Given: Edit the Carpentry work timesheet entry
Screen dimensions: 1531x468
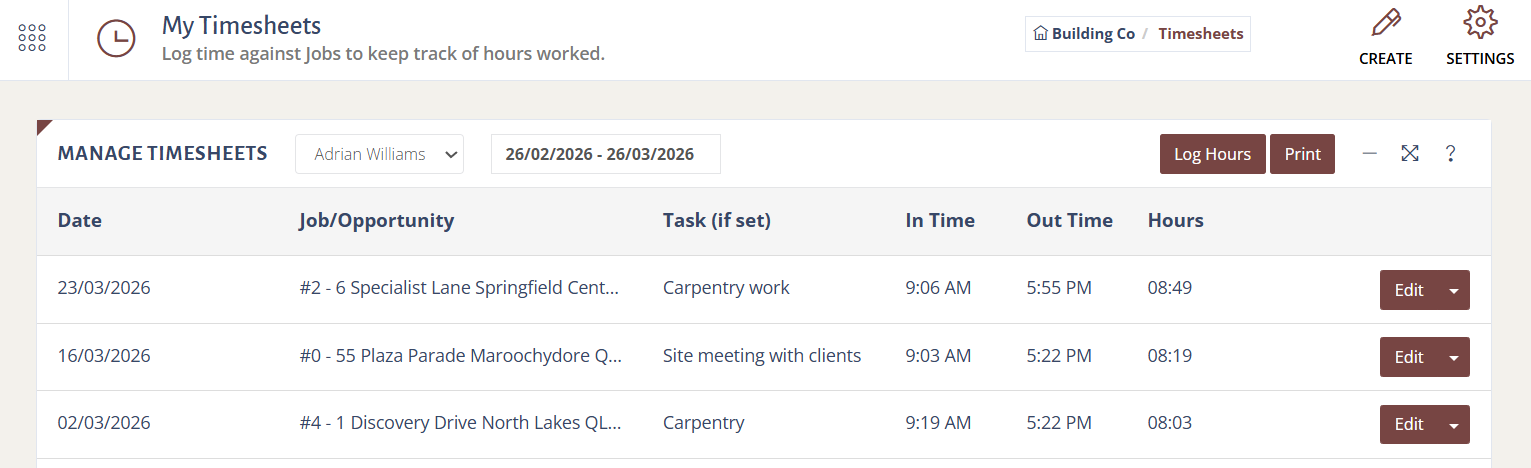Looking at the screenshot, I should (x=1408, y=290).
